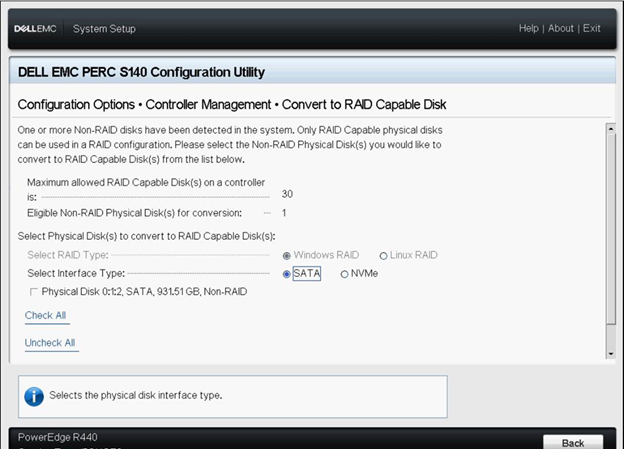Click the System Setup title

click(104, 29)
